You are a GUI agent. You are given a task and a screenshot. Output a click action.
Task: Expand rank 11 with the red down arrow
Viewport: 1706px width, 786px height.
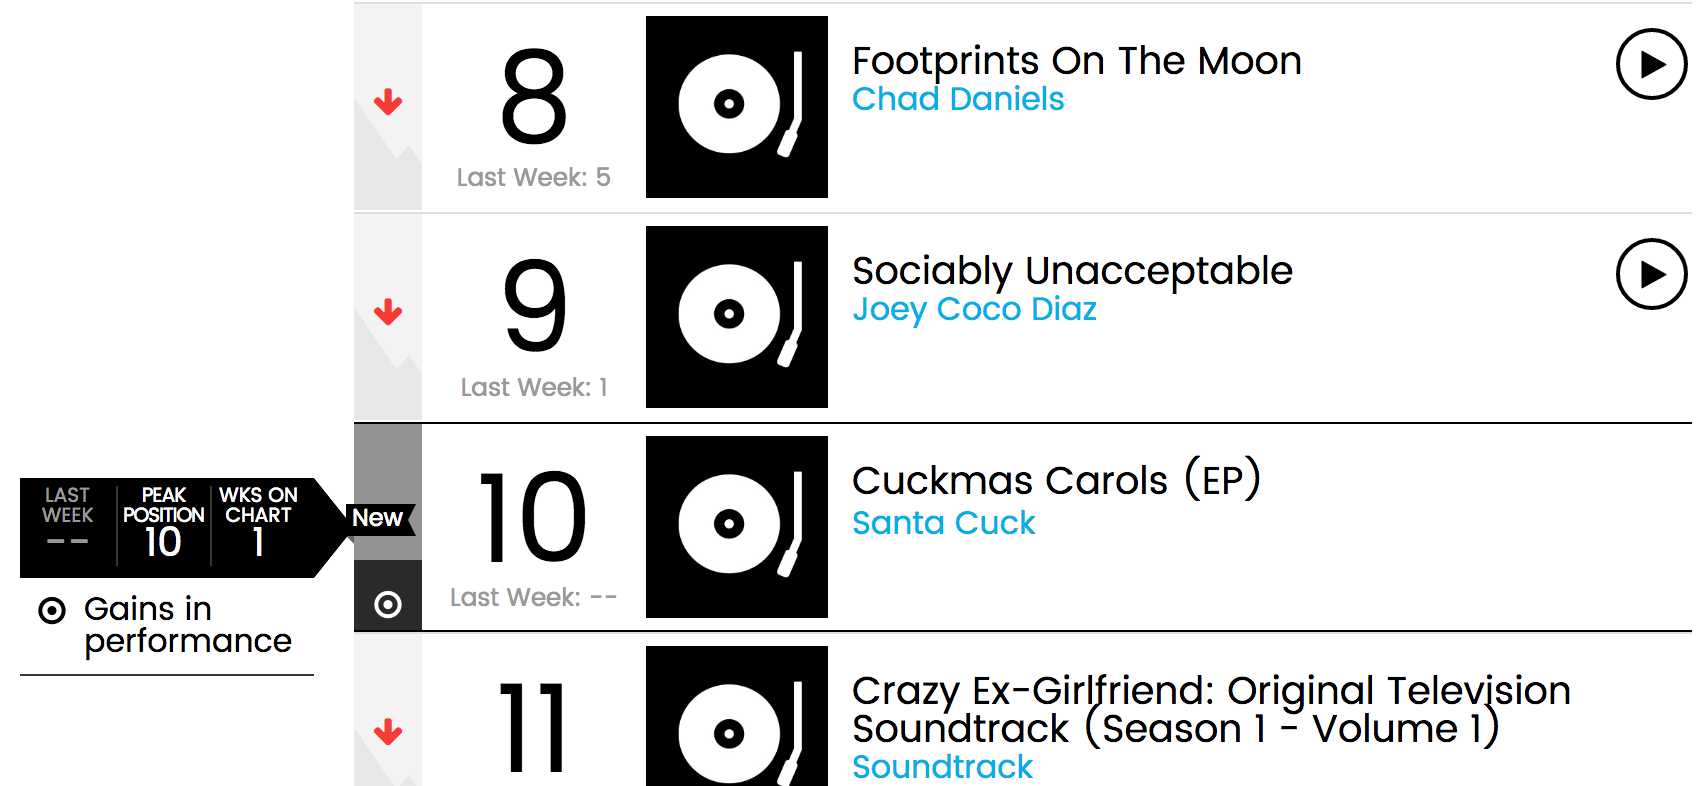[x=388, y=732]
